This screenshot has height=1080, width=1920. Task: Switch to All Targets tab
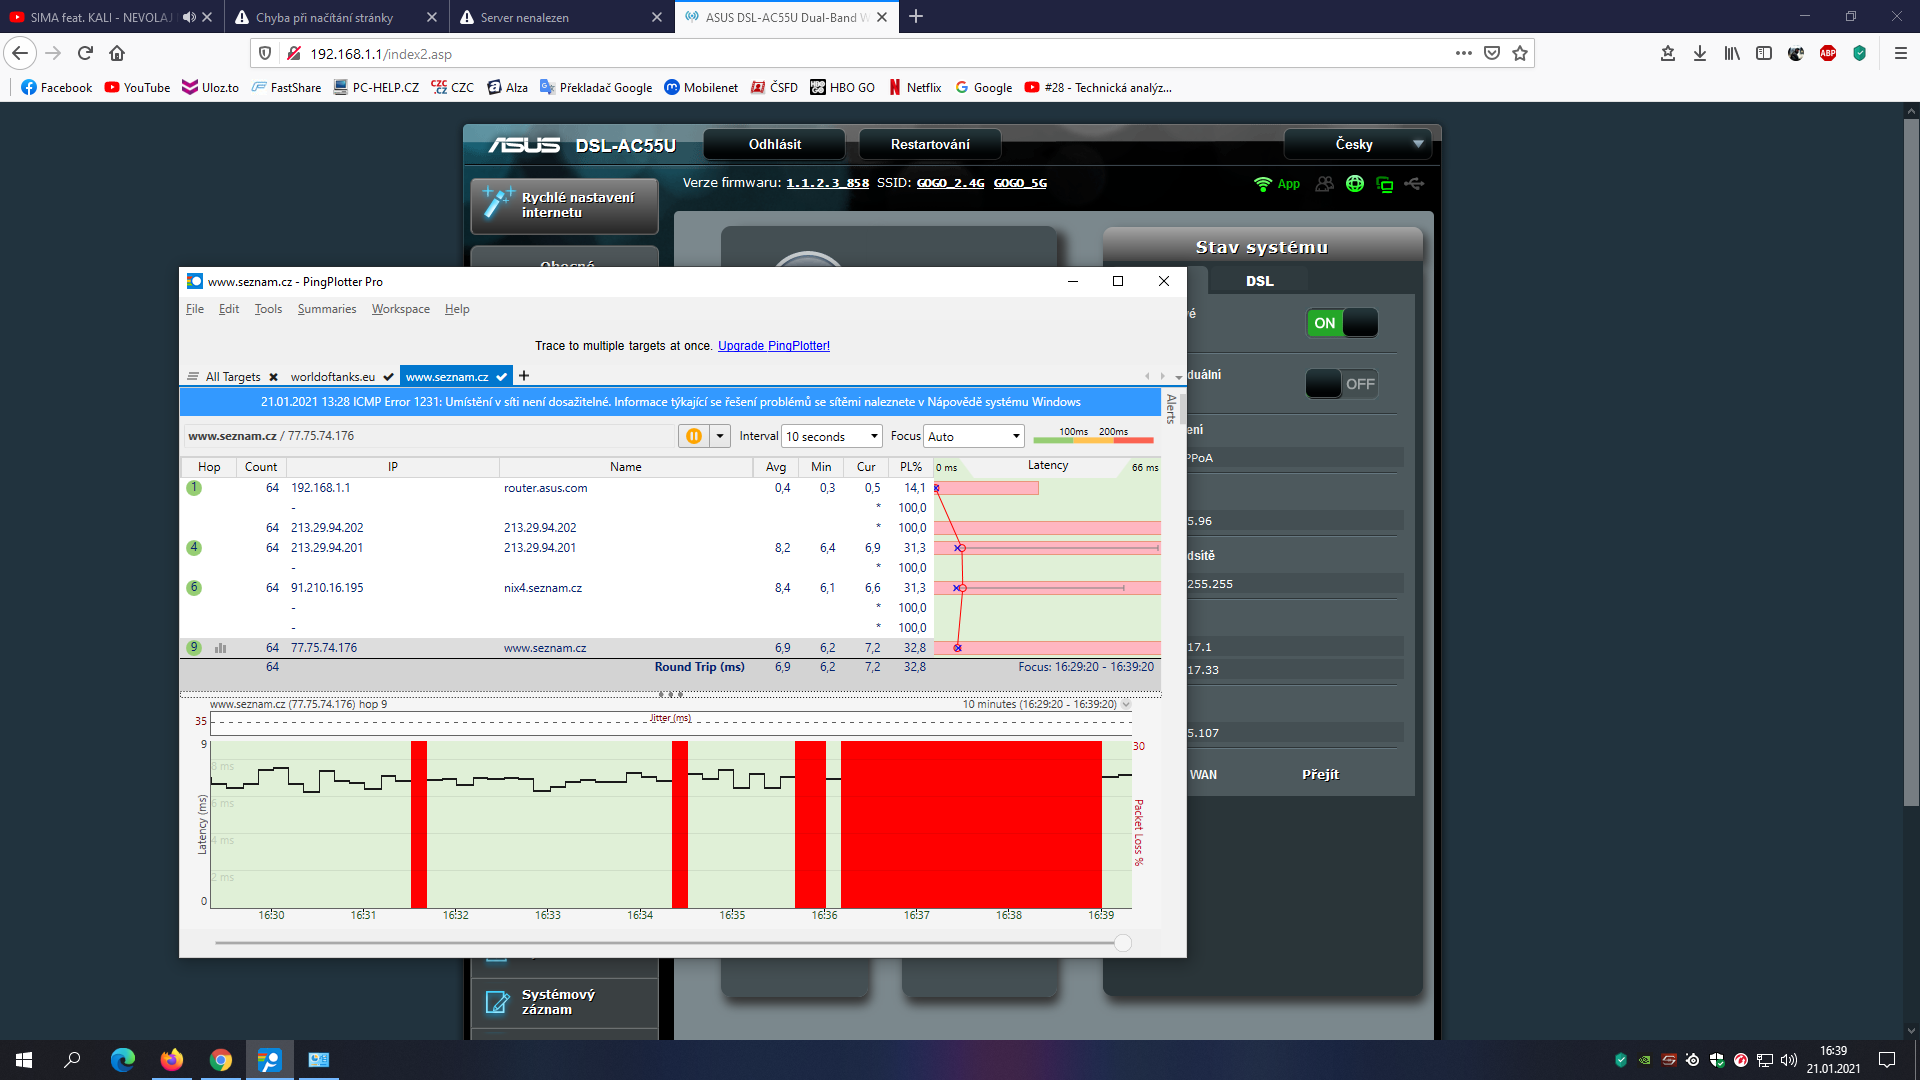tap(232, 377)
